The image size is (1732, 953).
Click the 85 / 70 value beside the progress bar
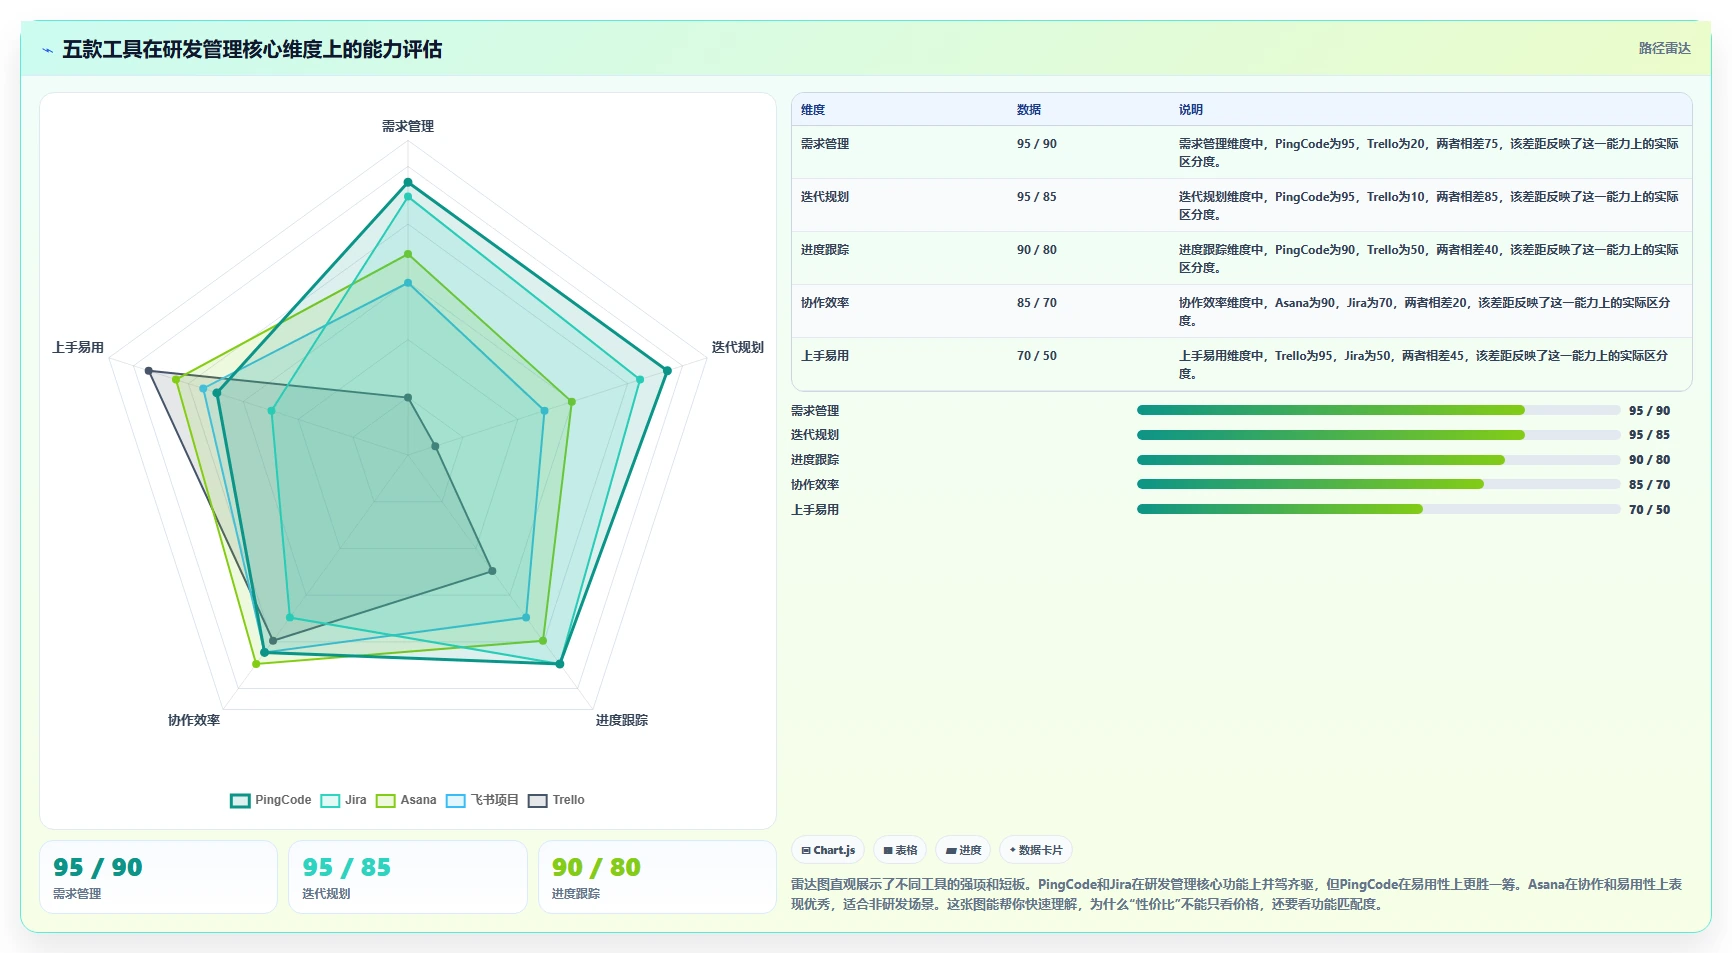pyautogui.click(x=1650, y=485)
